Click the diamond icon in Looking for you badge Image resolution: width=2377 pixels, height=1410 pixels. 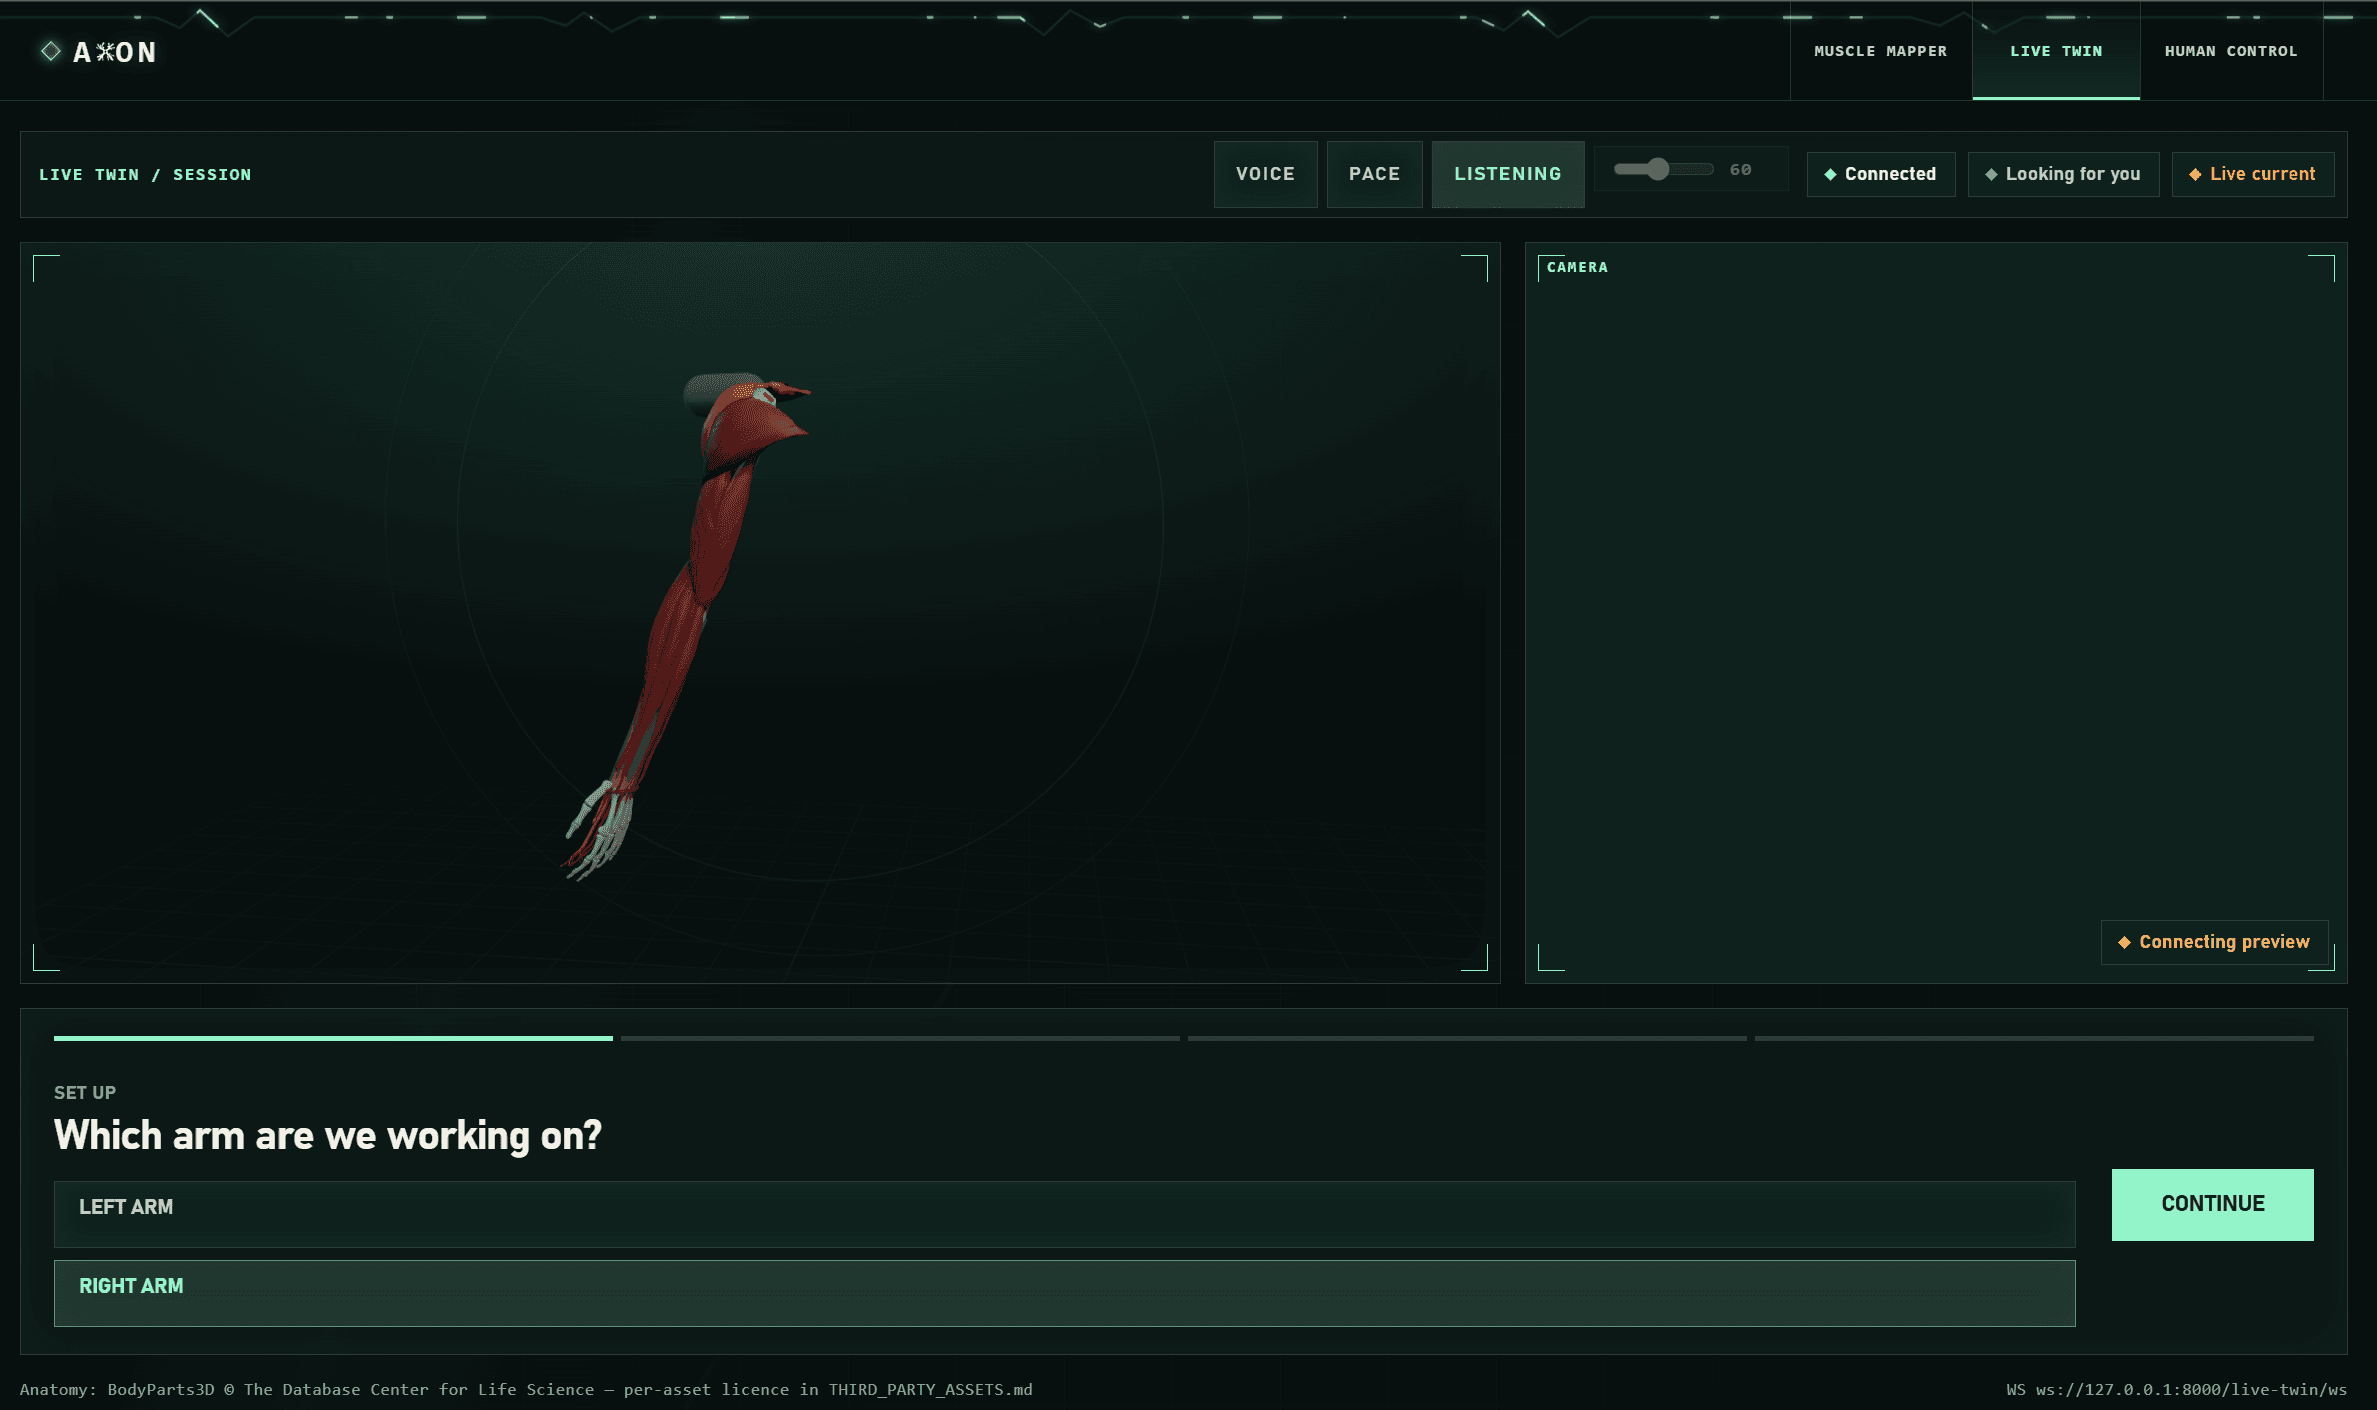pos(1991,174)
